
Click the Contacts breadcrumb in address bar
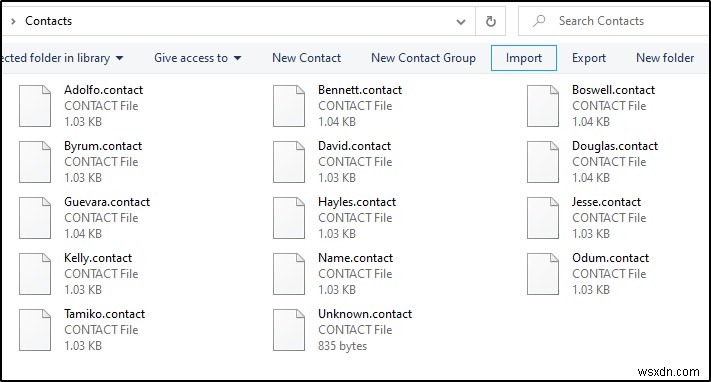(49, 21)
